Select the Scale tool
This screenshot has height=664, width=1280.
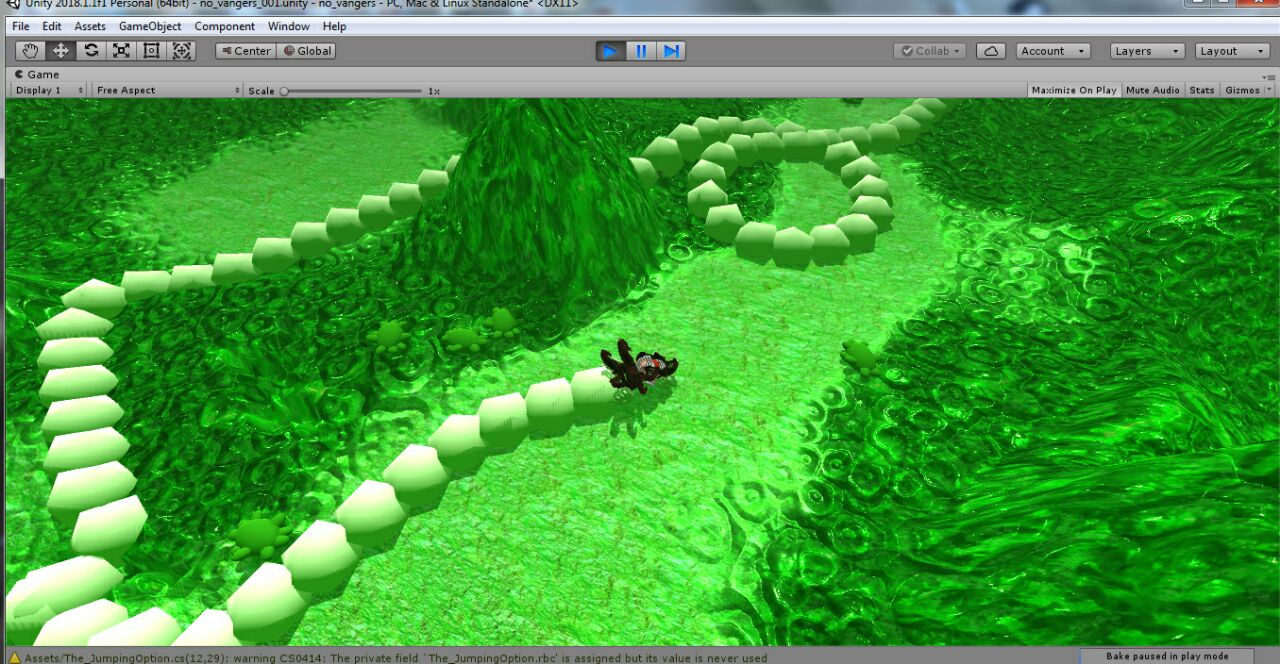[x=121, y=51]
